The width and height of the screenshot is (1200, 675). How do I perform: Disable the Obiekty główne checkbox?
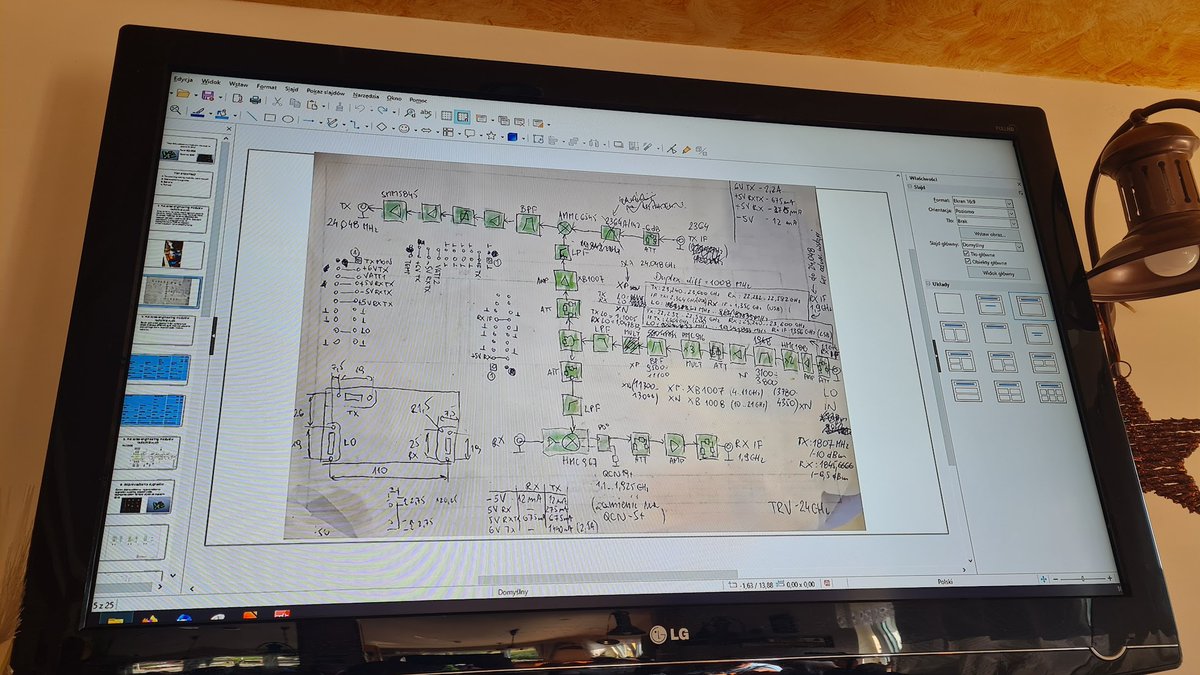[x=967, y=262]
